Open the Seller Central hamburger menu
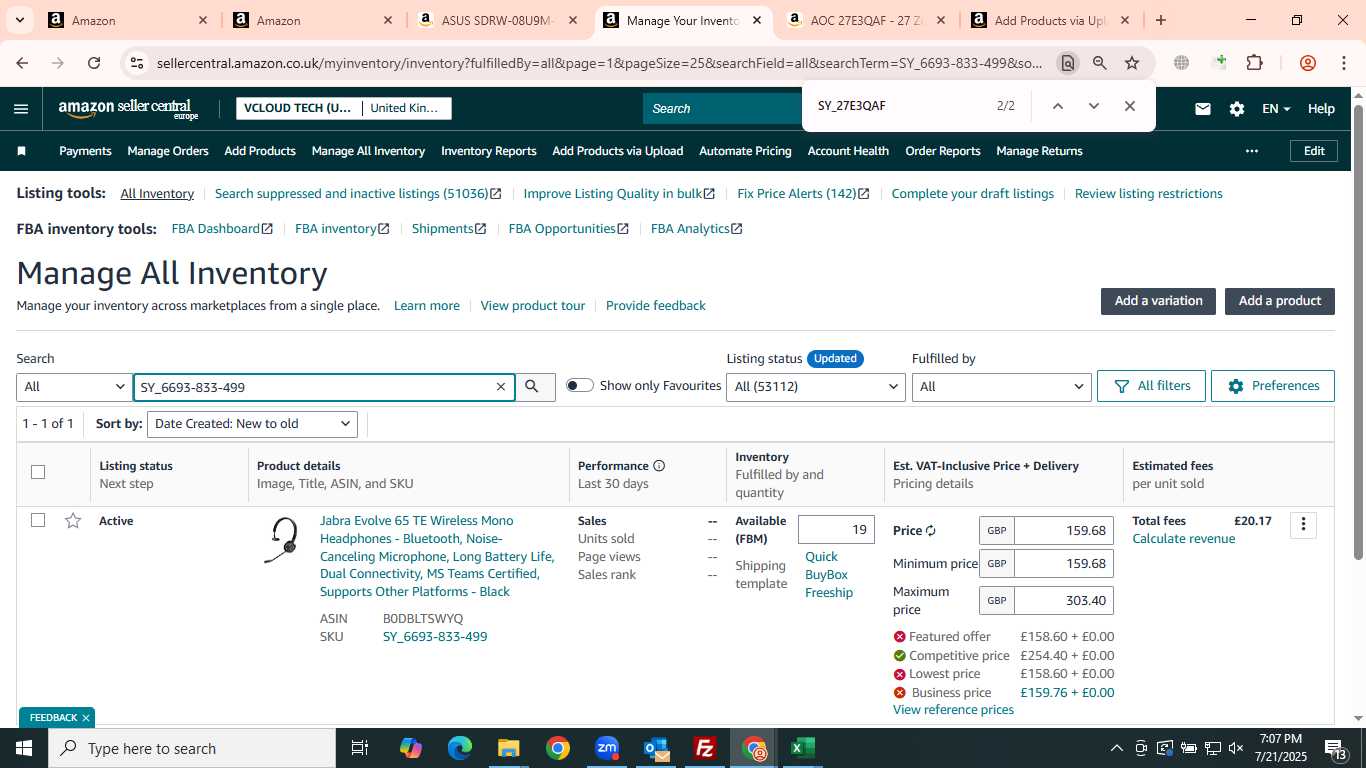Viewport: 1366px width, 768px height. (21, 109)
